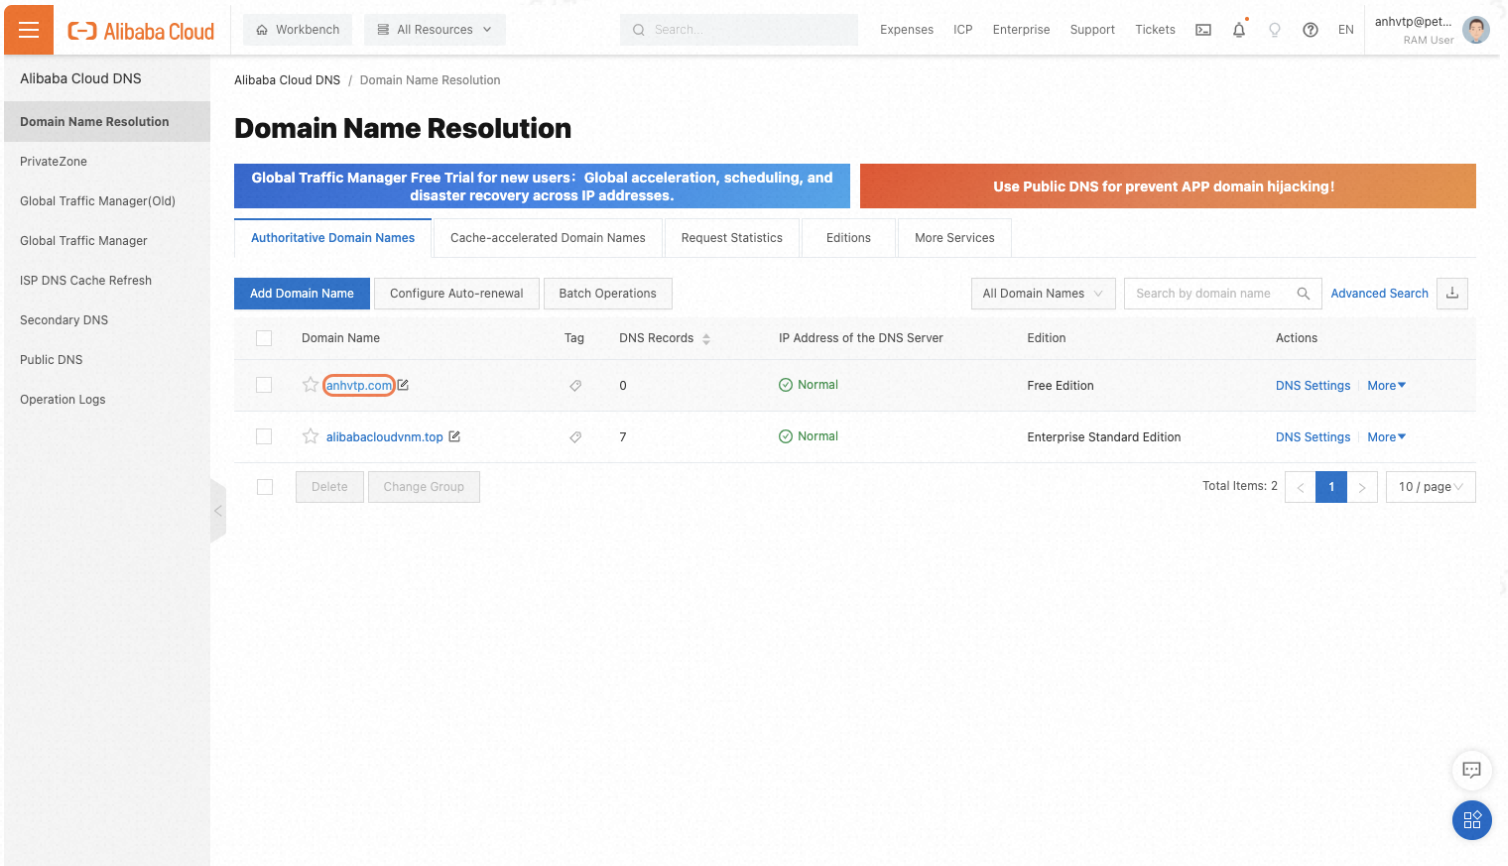Open the alibabacloudvnm.top domain link
Image resolution: width=1508 pixels, height=866 pixels.
pos(384,437)
